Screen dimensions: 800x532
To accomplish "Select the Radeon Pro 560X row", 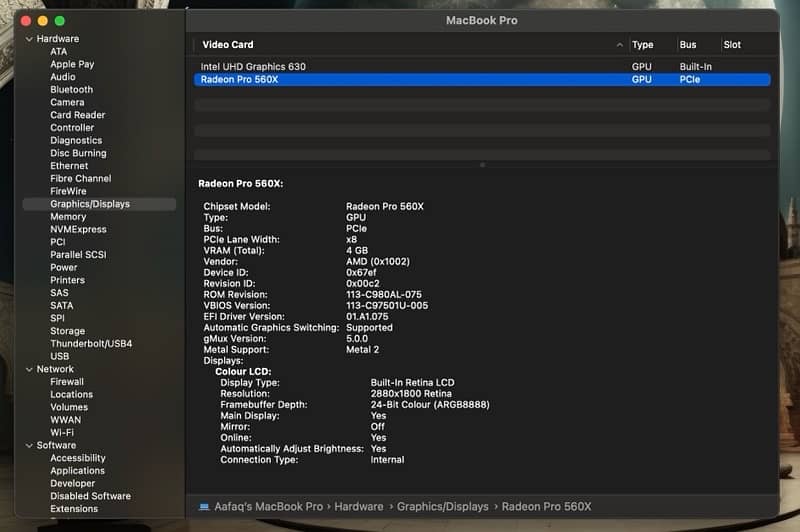I will click(x=240, y=79).
